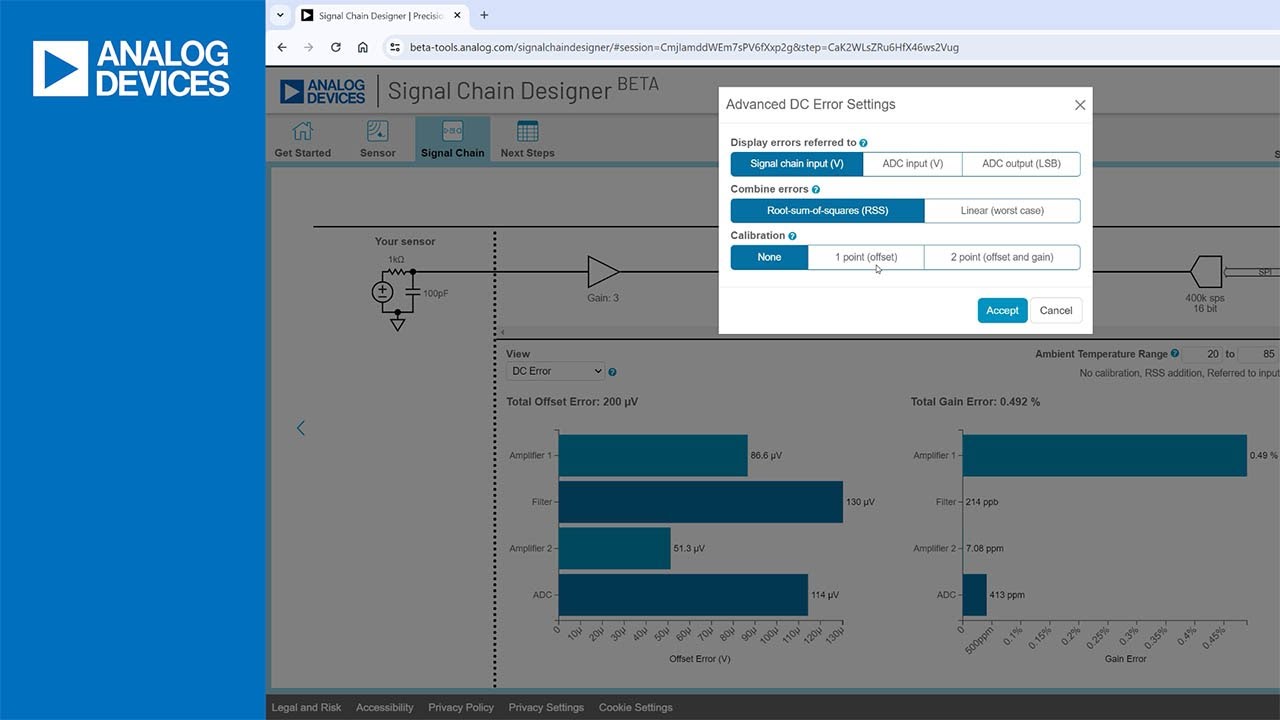Screen dimensions: 1280x720
Task: Open a new browser tab
Action: (x=484, y=15)
